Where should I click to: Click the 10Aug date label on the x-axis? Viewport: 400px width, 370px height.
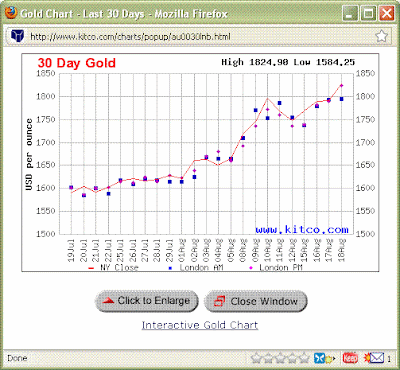[x=267, y=250]
